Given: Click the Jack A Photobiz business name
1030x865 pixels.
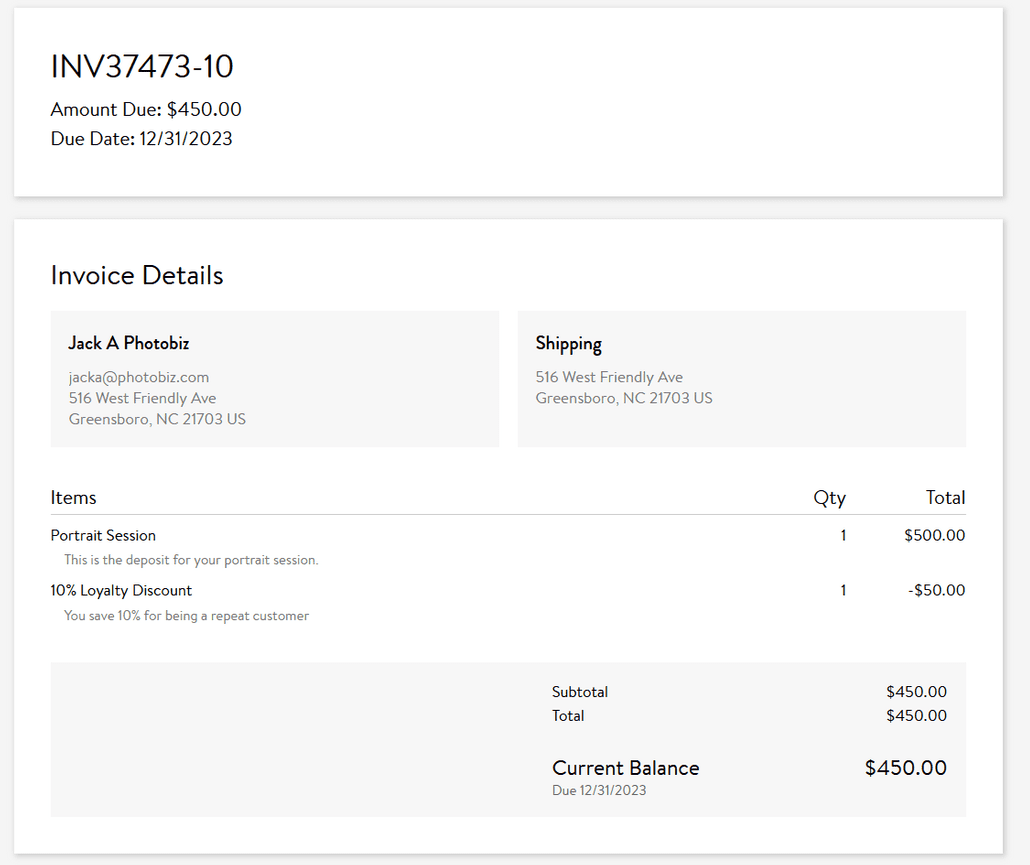Looking at the screenshot, I should tap(128, 342).
